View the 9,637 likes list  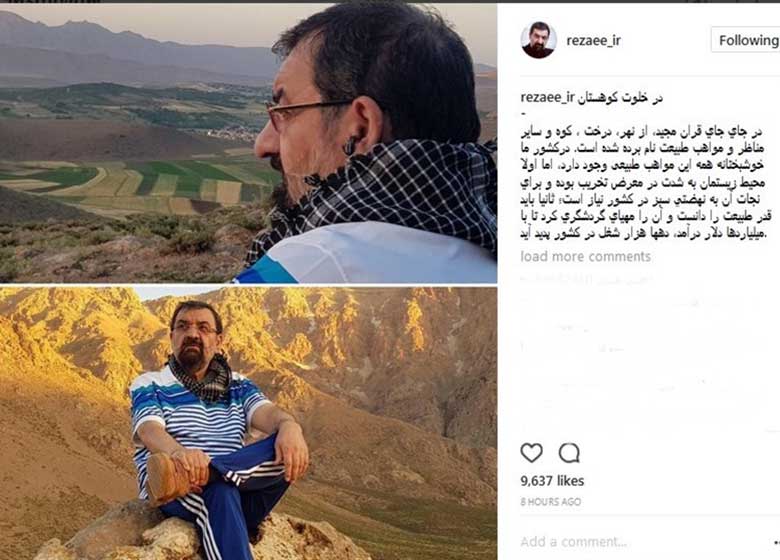coord(552,481)
